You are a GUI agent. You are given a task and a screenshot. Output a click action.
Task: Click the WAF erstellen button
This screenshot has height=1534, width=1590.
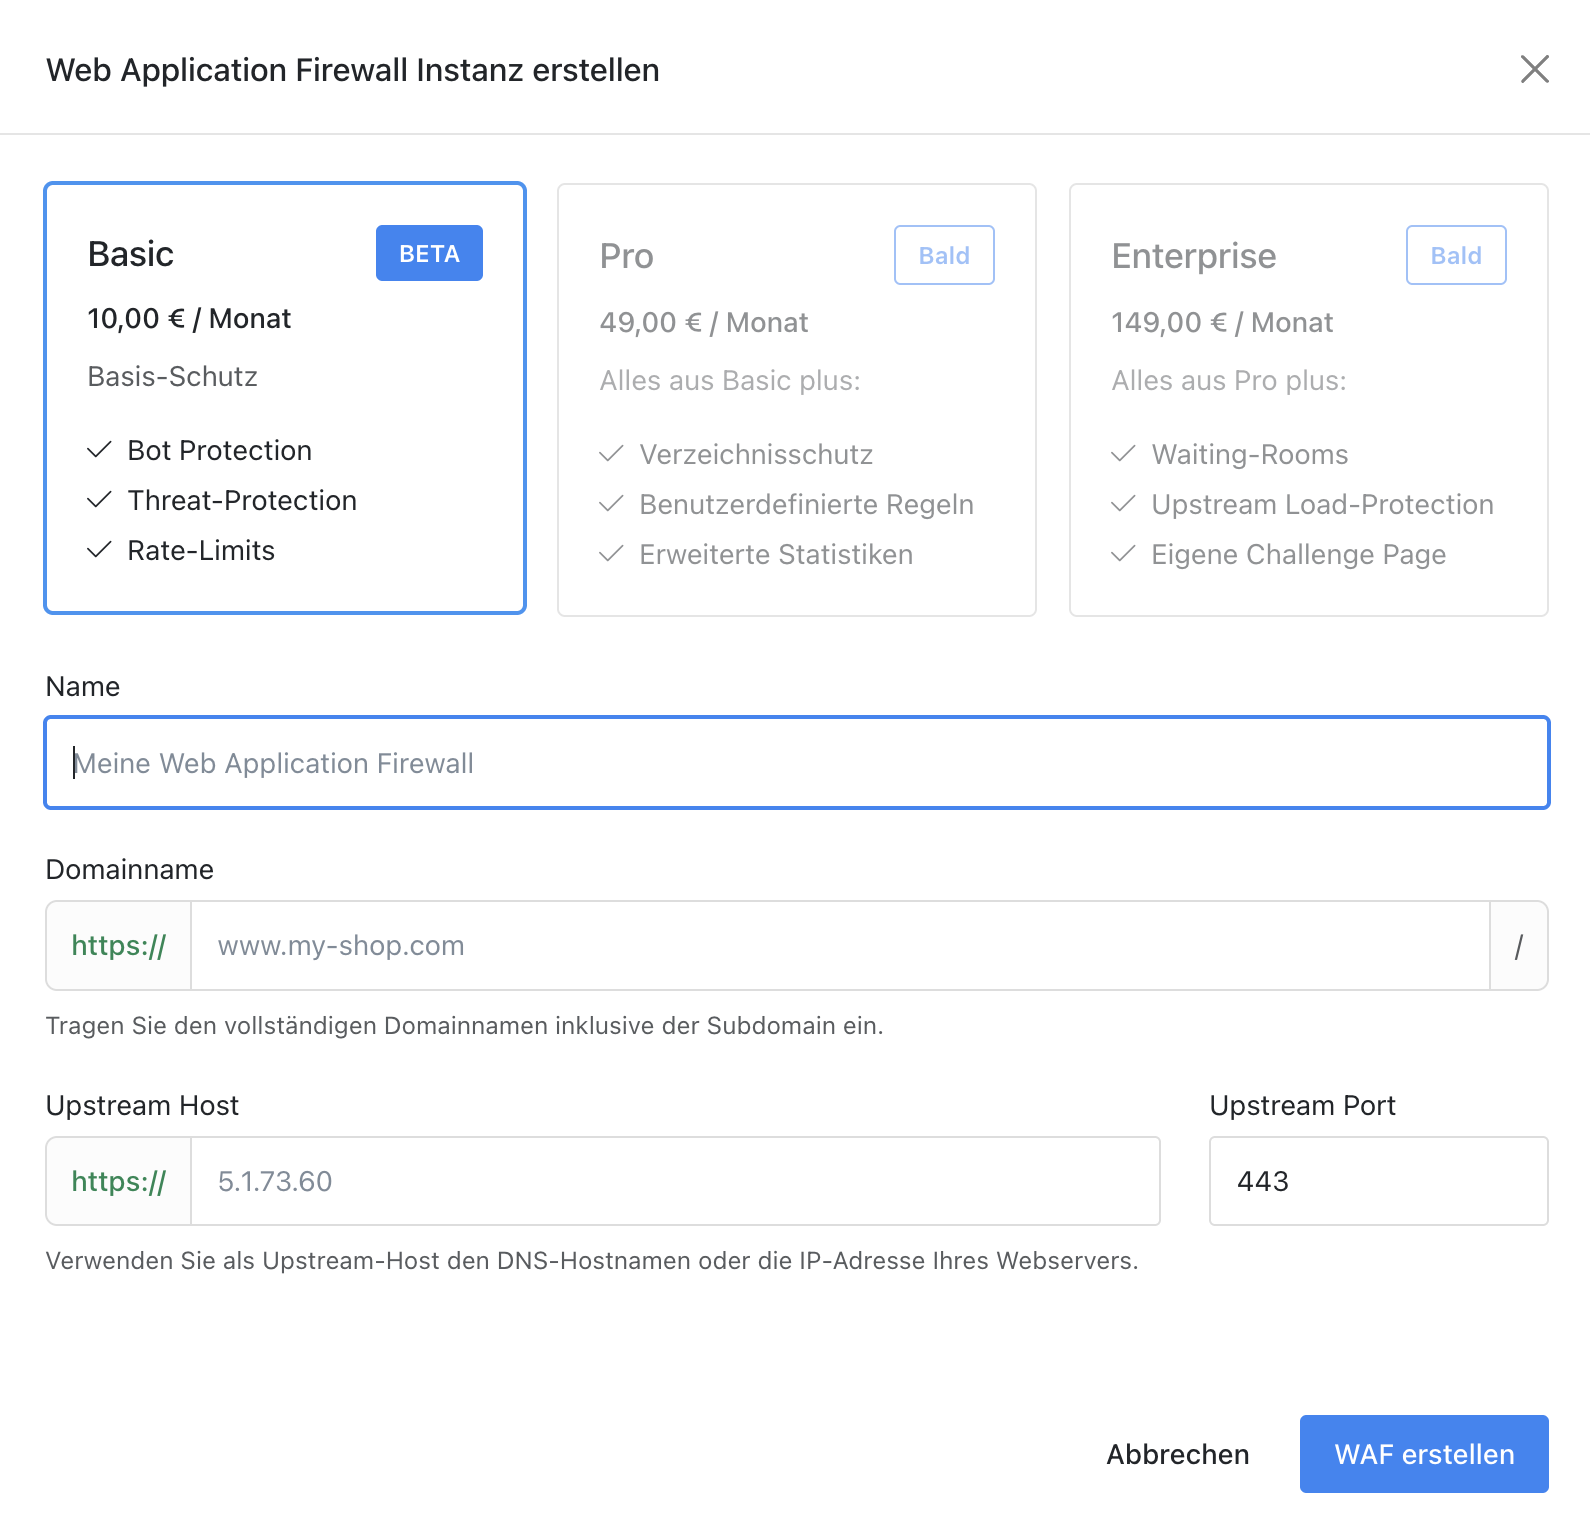point(1423,1454)
